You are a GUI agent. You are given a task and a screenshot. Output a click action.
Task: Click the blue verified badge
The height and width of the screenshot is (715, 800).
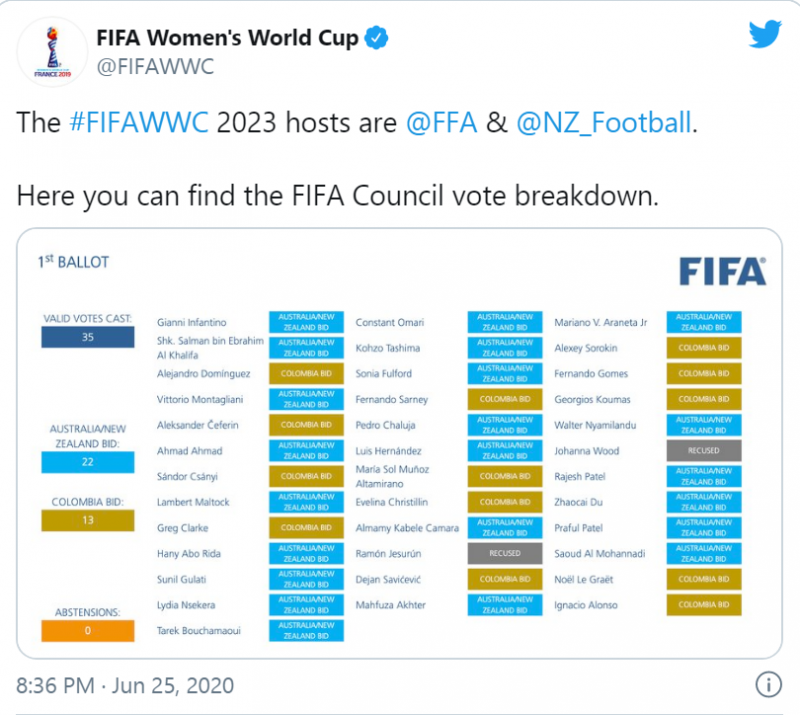point(376,39)
